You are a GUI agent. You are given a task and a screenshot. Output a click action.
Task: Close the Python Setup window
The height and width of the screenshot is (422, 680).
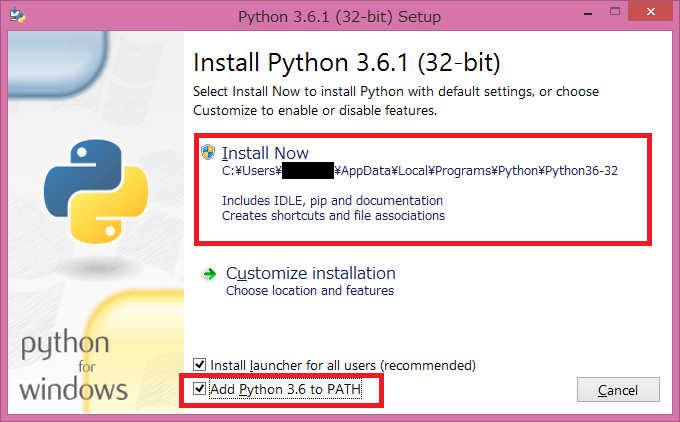(x=651, y=12)
